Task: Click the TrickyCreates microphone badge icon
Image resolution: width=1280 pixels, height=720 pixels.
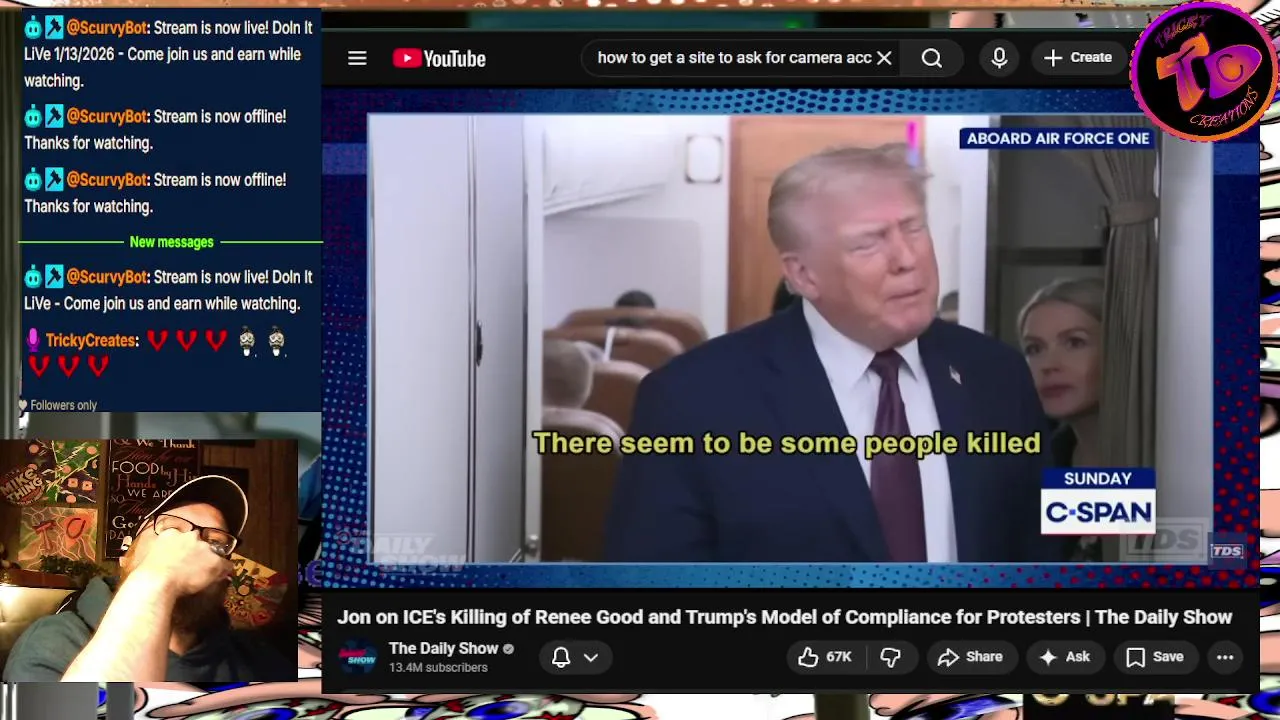Action: 33,340
